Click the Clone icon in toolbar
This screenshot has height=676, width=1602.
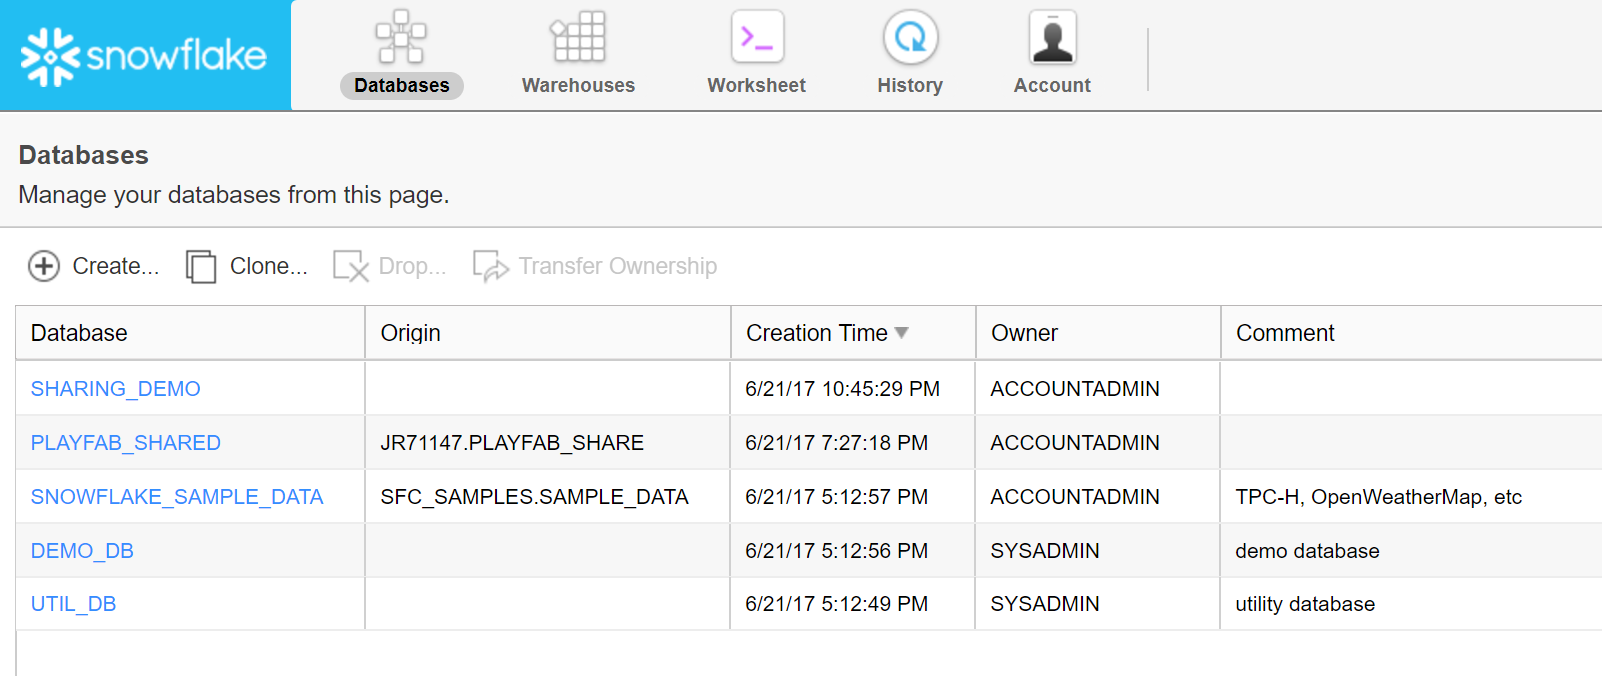pyautogui.click(x=201, y=267)
